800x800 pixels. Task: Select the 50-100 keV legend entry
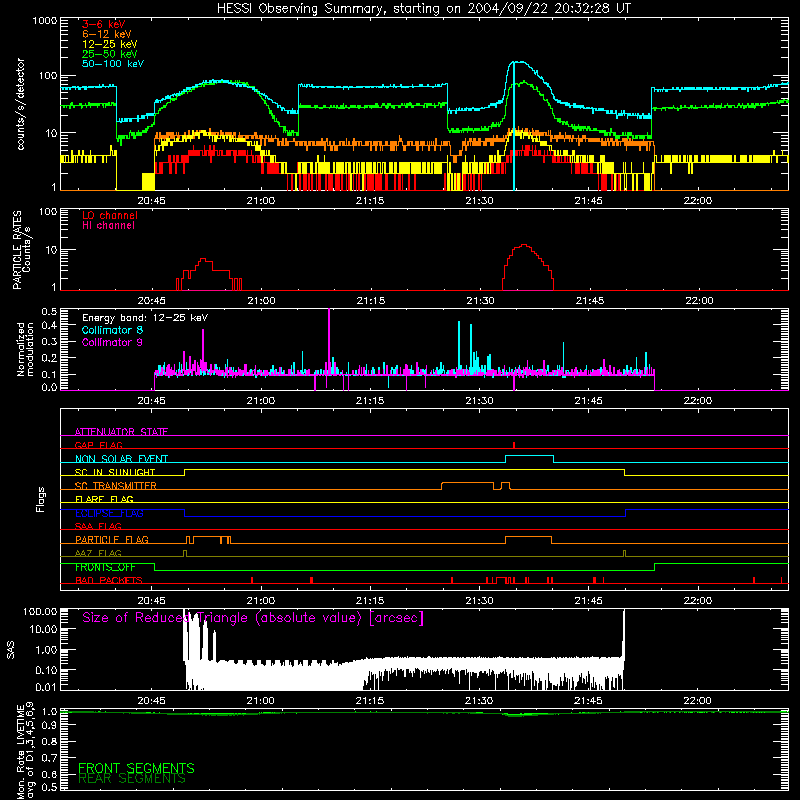[x=113, y=63]
